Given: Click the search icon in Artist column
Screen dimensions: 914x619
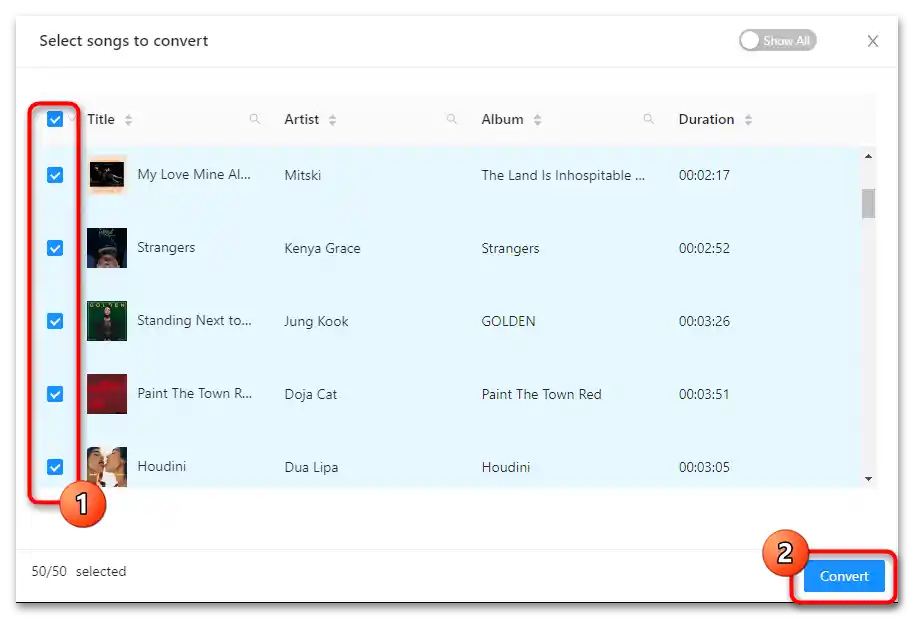Looking at the screenshot, I should (x=452, y=119).
